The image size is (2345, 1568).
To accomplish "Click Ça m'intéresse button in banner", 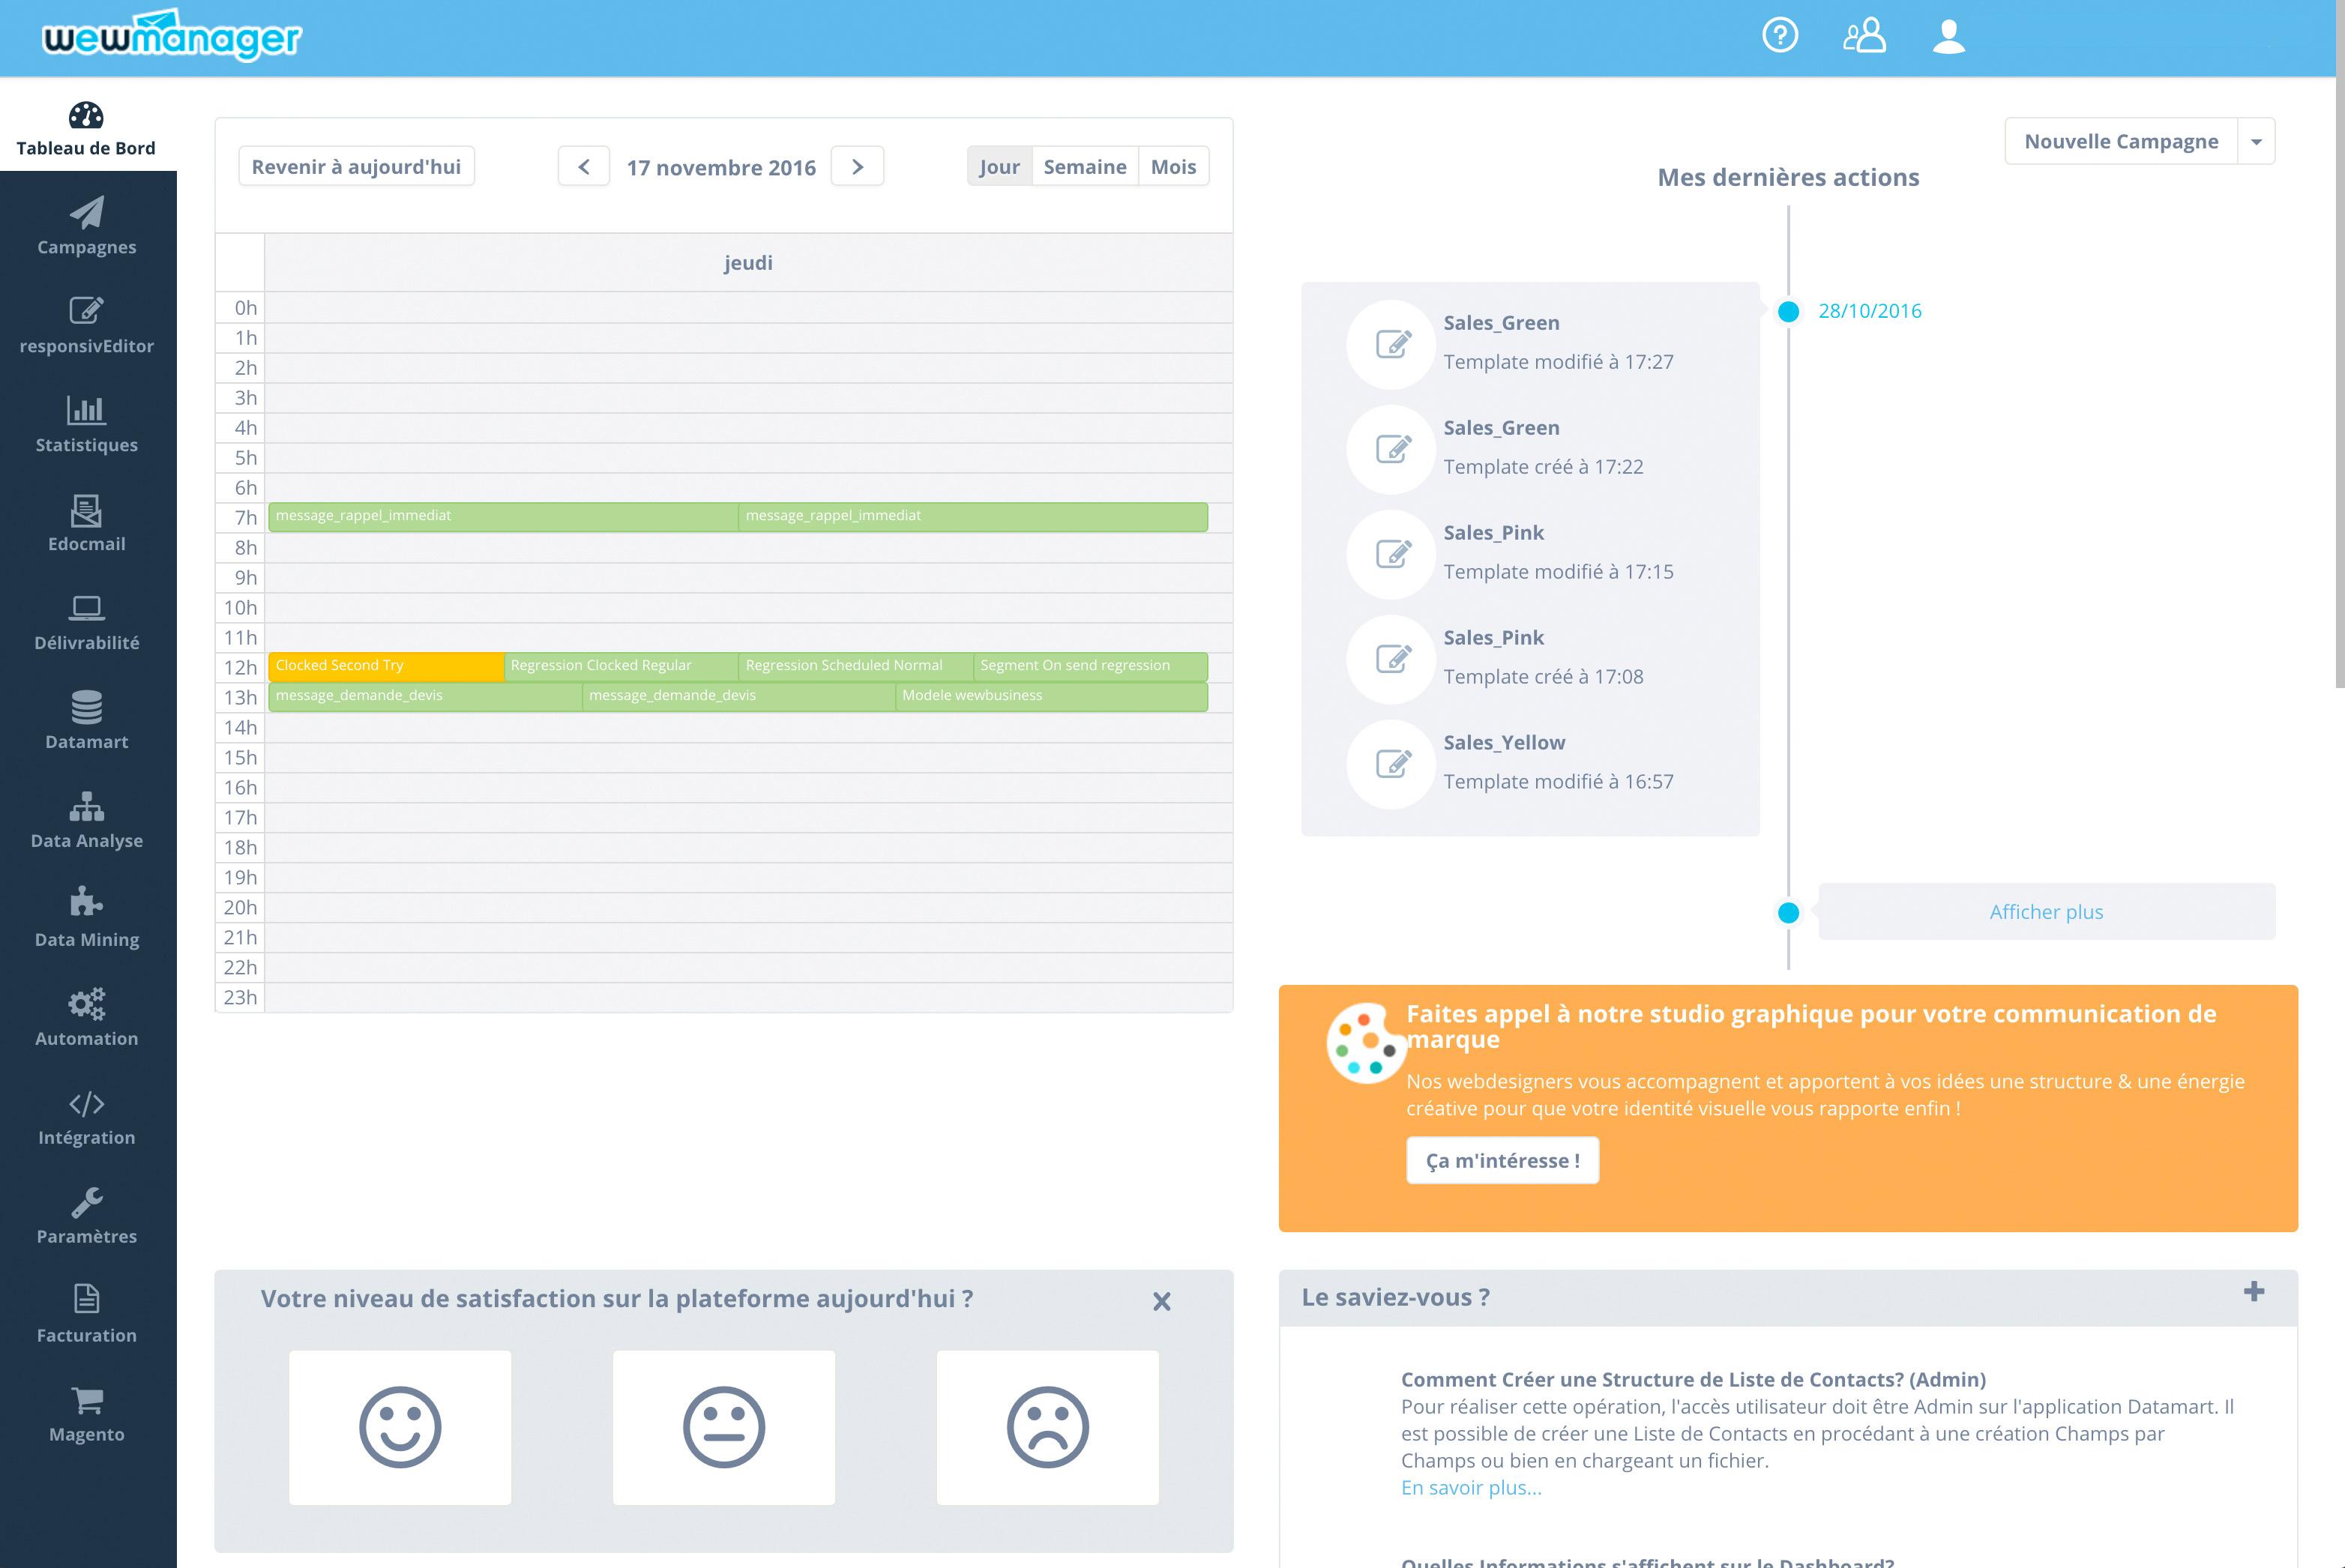I will coord(1502,1159).
